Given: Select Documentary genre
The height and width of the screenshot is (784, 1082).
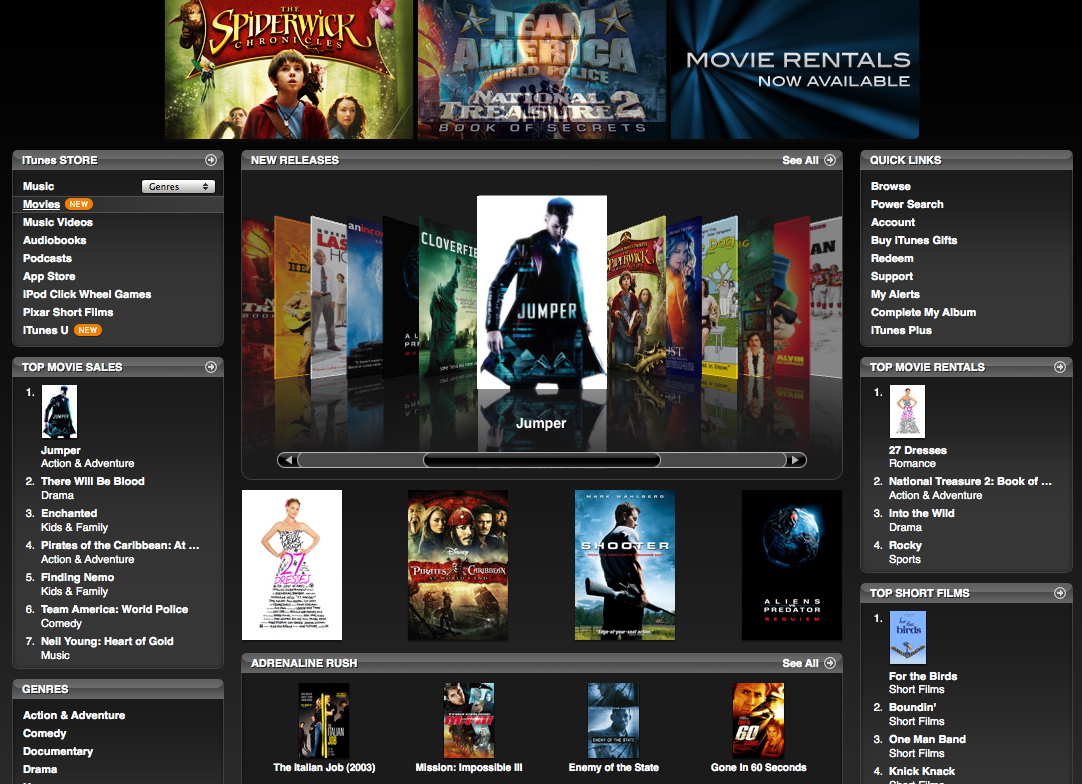Looking at the screenshot, I should tap(58, 751).
